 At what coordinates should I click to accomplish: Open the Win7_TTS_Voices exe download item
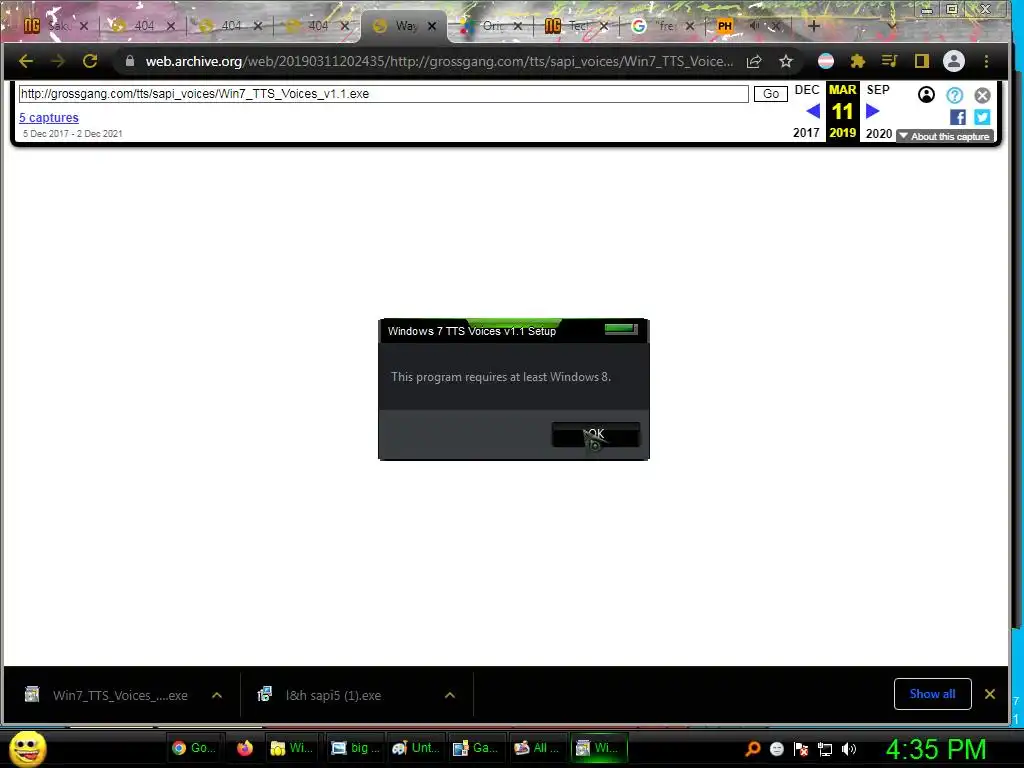(x=108, y=695)
